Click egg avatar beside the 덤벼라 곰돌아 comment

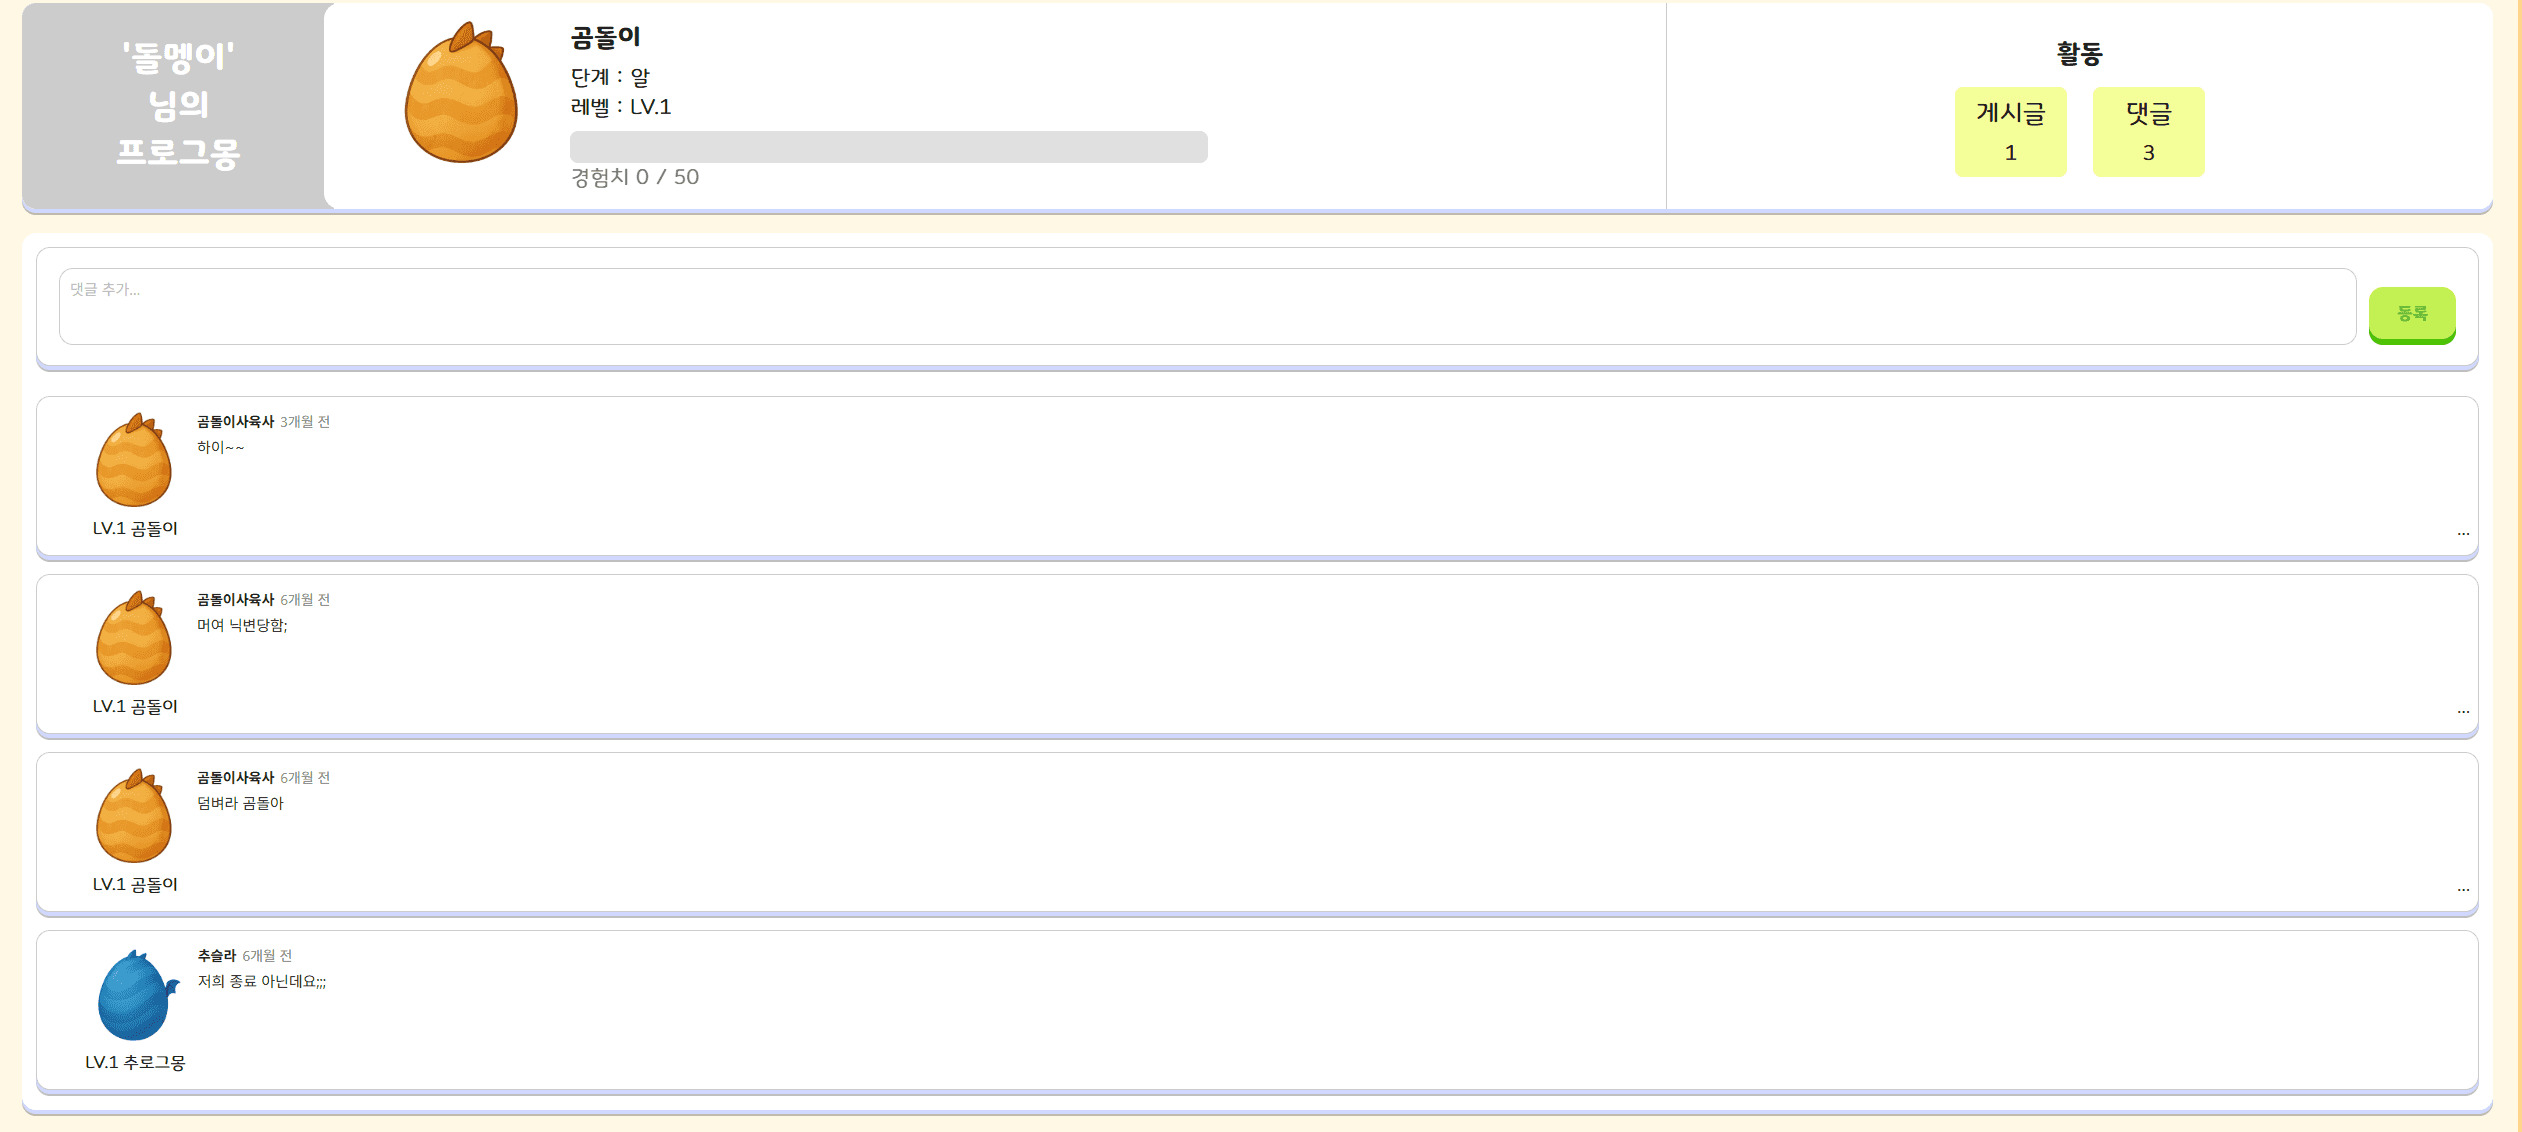[x=134, y=817]
